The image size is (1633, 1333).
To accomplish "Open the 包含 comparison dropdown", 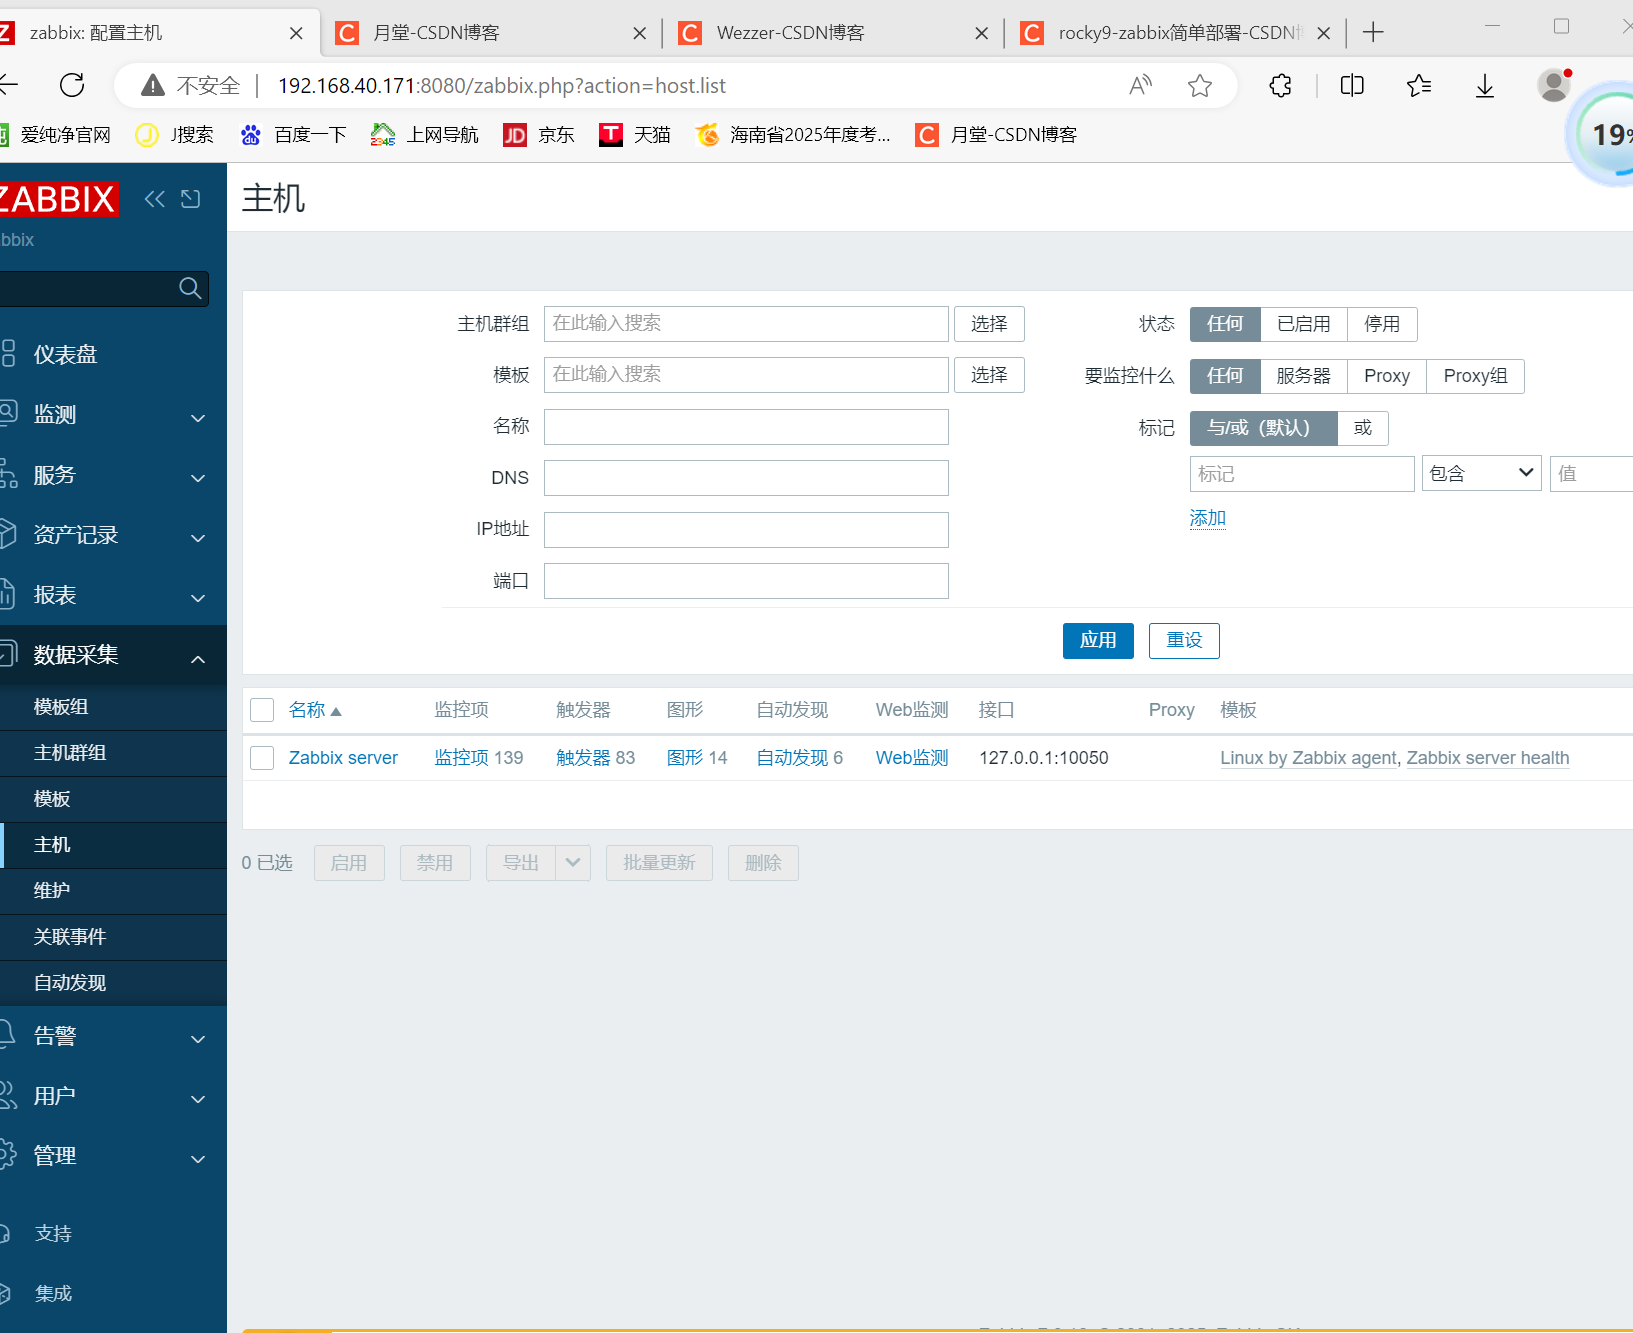I will point(1481,472).
